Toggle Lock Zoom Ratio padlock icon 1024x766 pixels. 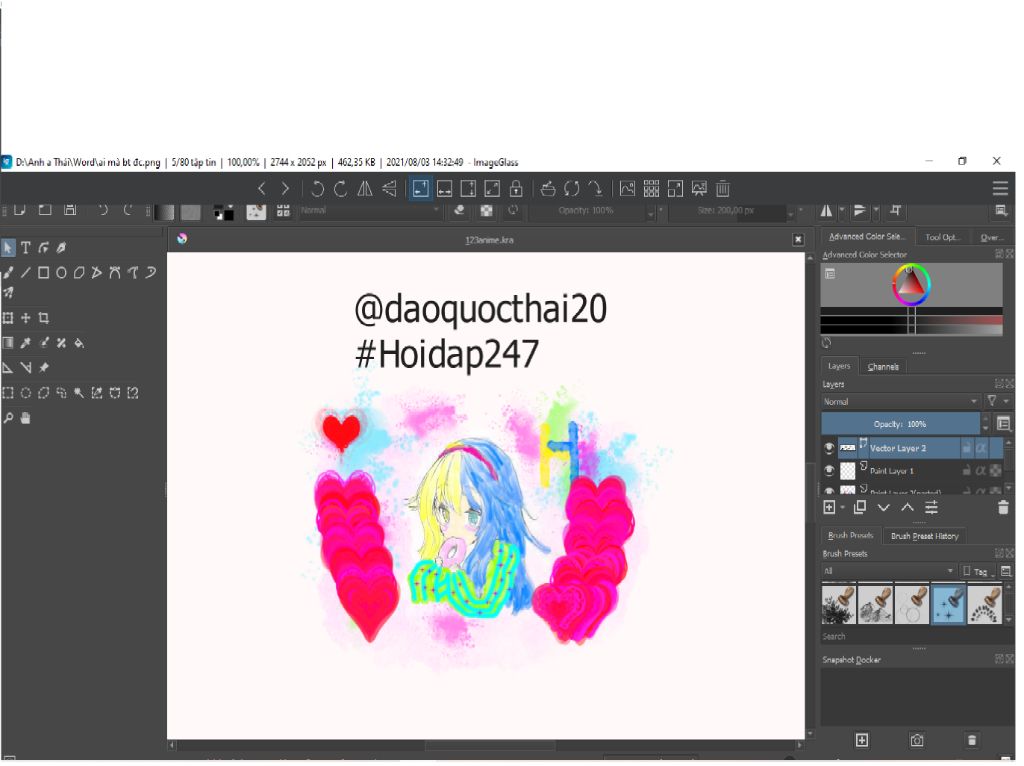[517, 189]
